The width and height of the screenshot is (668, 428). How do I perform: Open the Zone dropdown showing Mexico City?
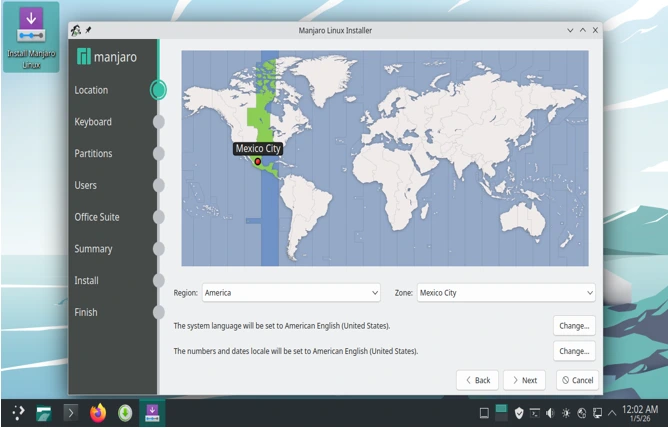[x=506, y=293]
